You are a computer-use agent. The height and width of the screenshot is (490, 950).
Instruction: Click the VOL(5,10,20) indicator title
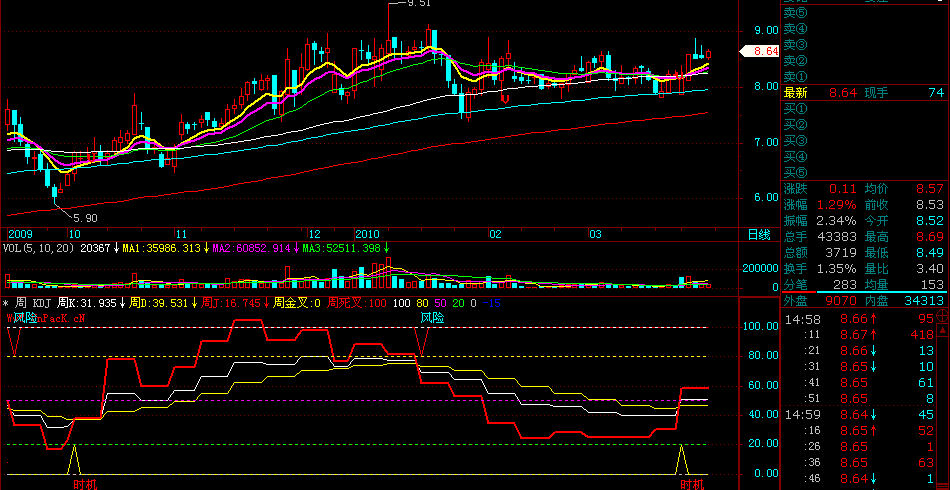point(41,248)
